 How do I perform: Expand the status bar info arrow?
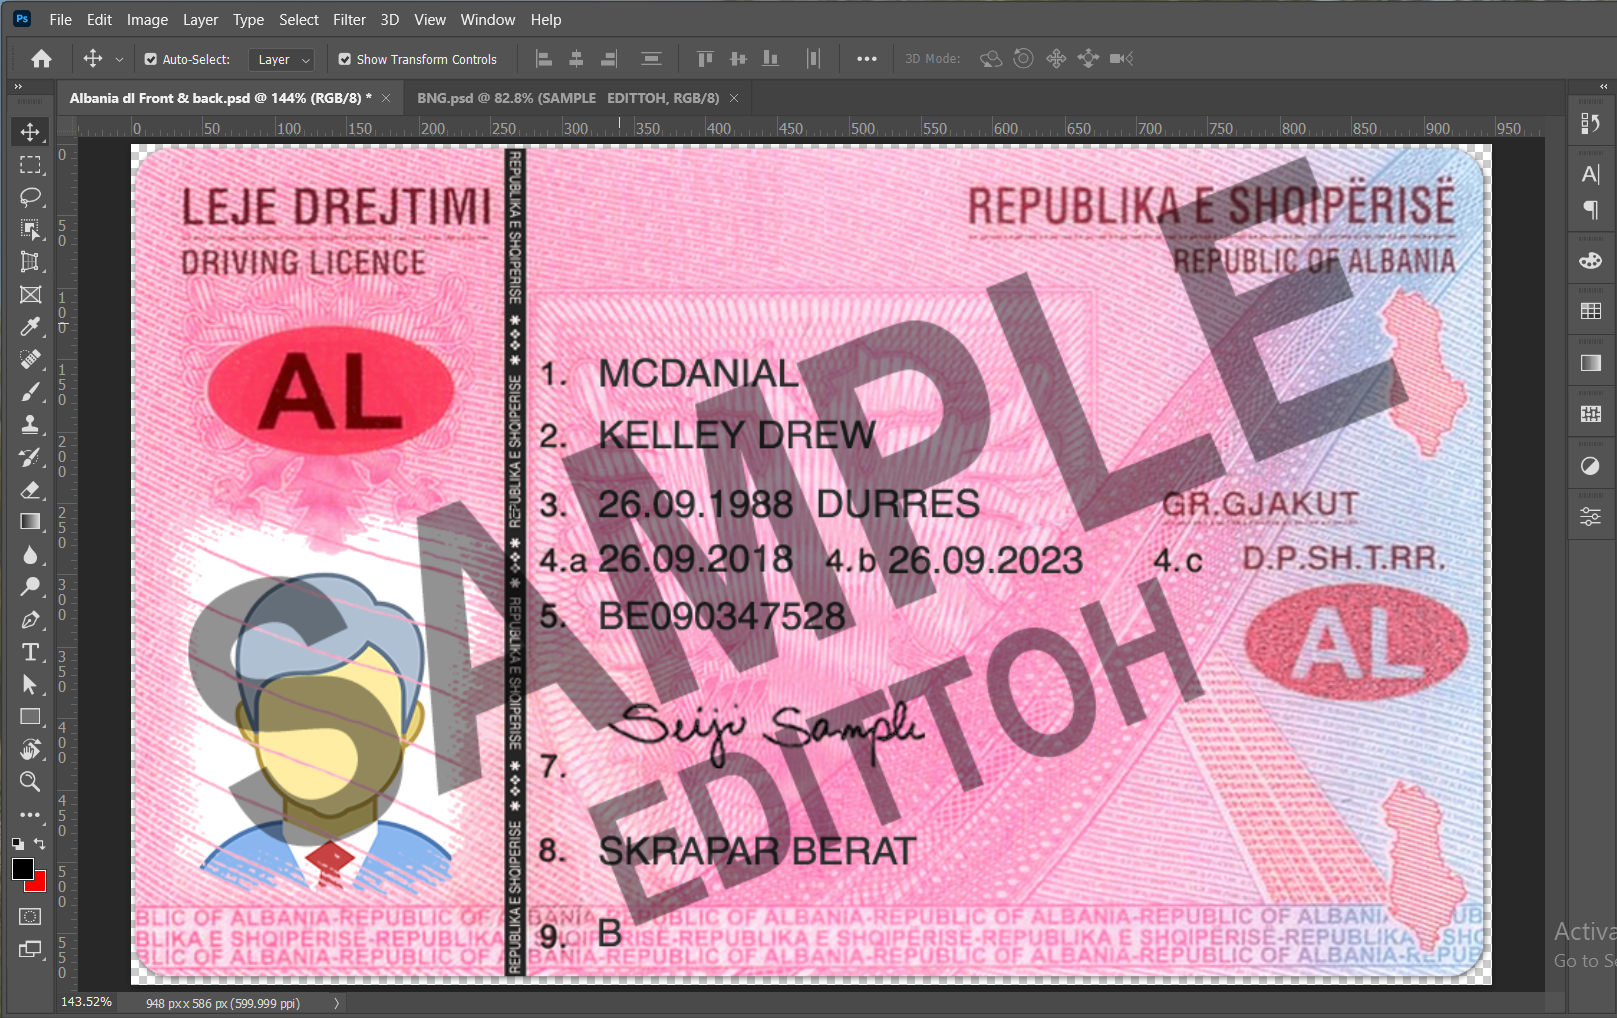click(x=336, y=1003)
